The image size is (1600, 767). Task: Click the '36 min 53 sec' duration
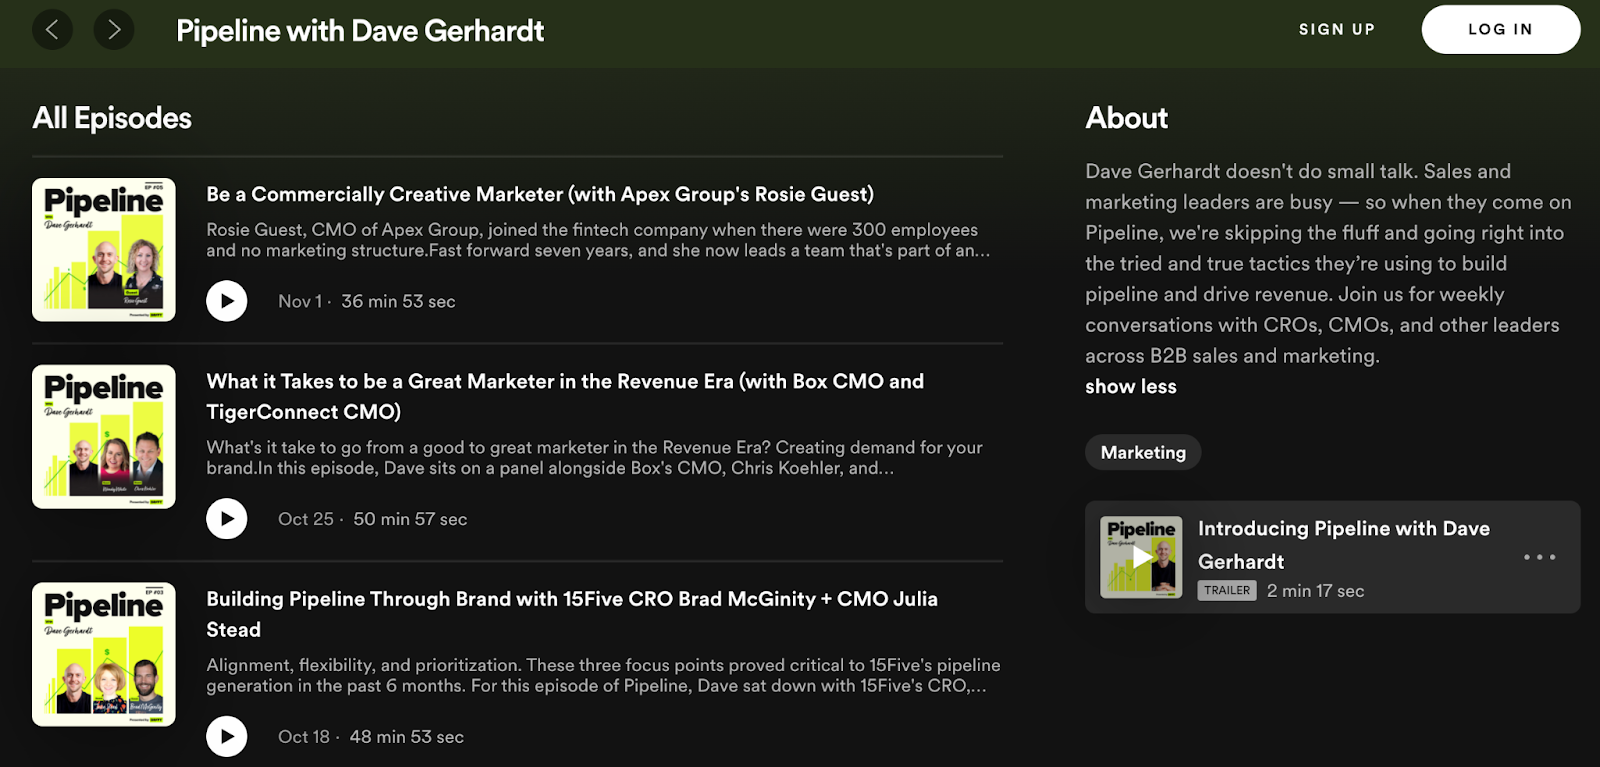point(398,301)
